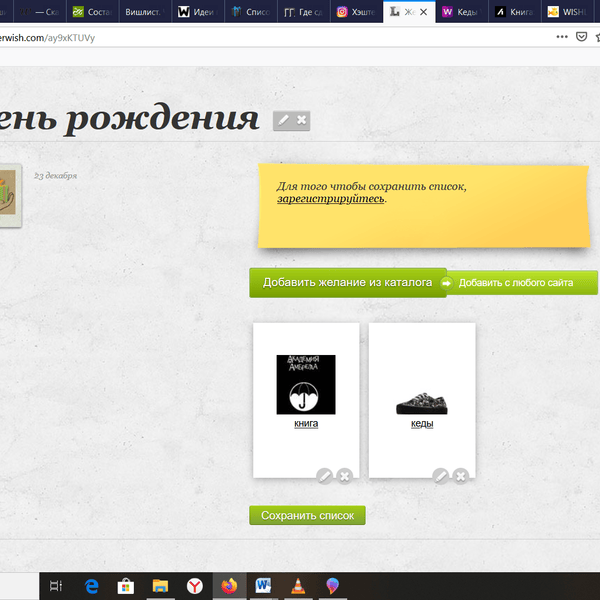This screenshot has width=600, height=600.
Task: Follow the зарегистрируйтесь link in yellow note
Action: click(x=330, y=199)
